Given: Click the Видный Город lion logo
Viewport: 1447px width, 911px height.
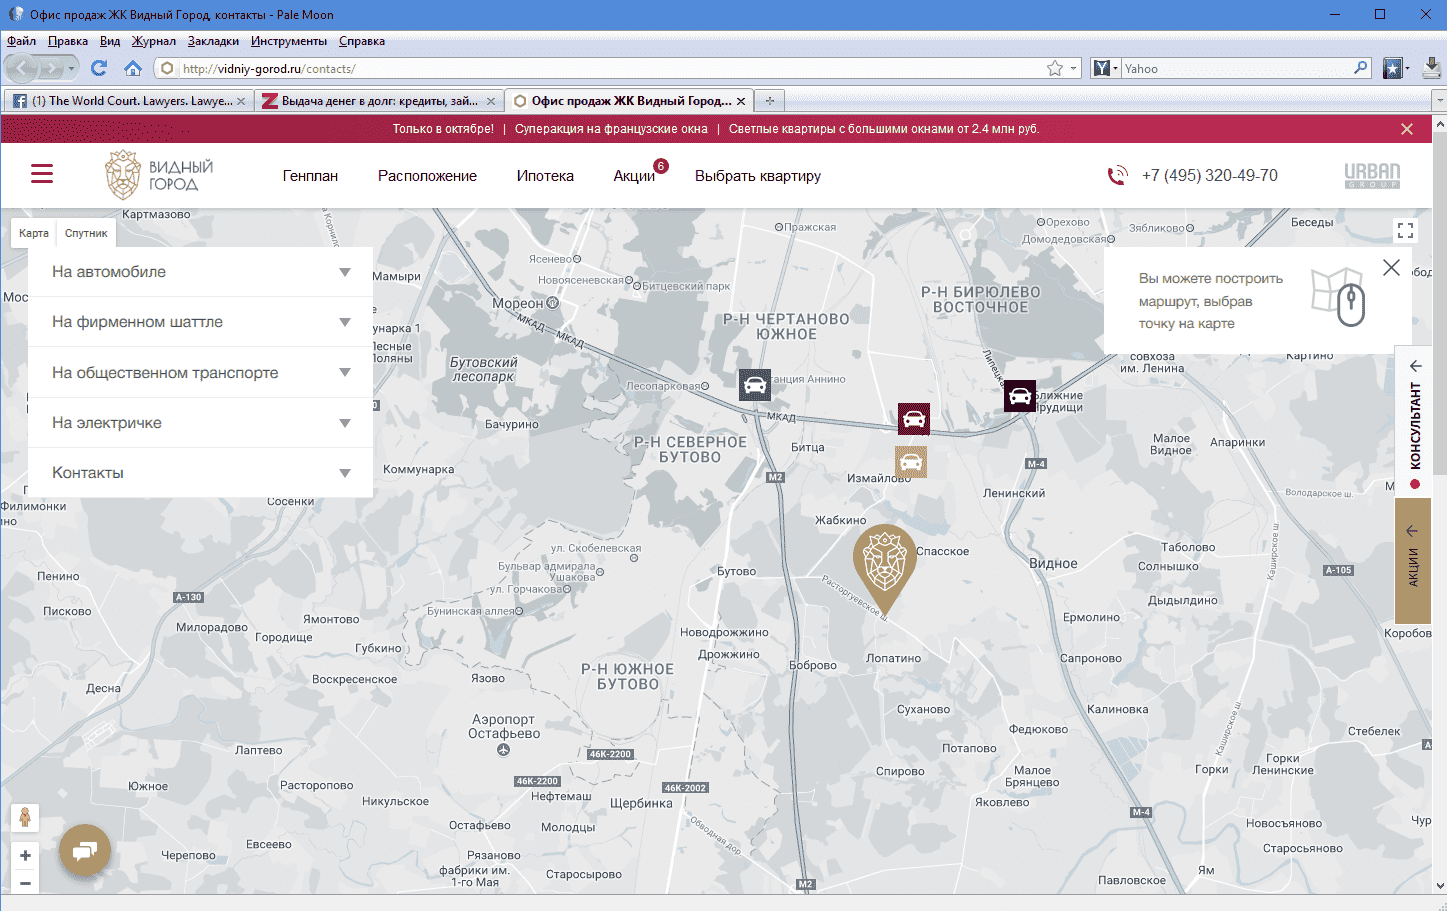Looking at the screenshot, I should (x=160, y=175).
